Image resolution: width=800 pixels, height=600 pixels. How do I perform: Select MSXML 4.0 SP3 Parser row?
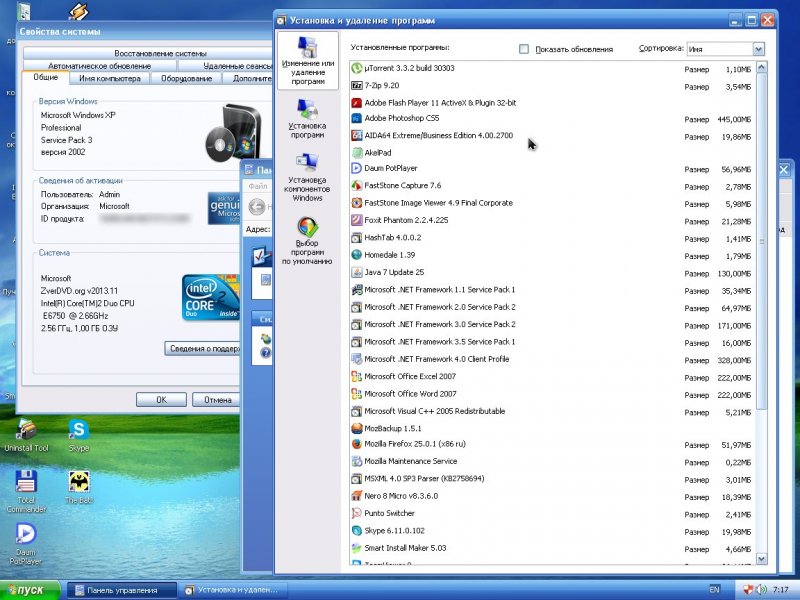point(553,479)
